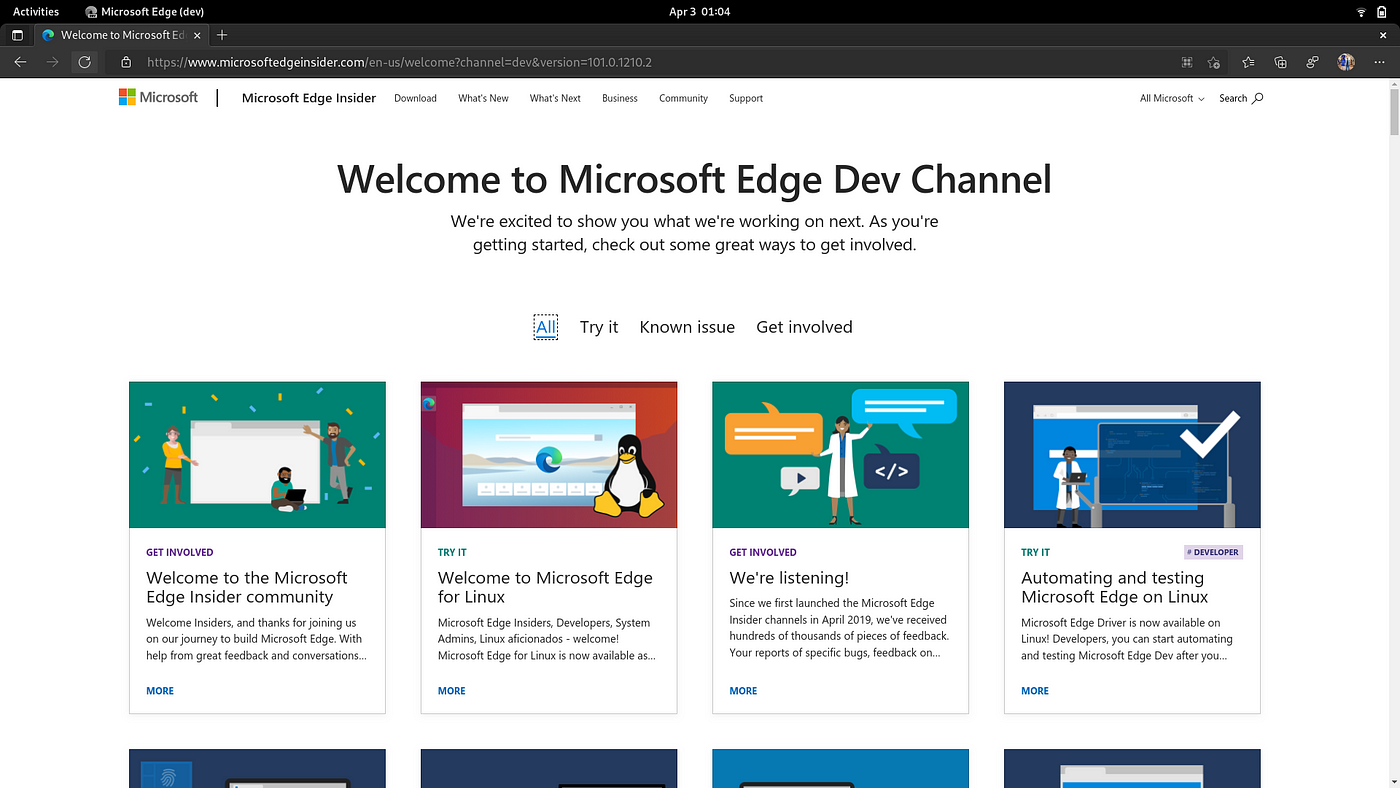Open the What's Next menu item

pyautogui.click(x=555, y=98)
